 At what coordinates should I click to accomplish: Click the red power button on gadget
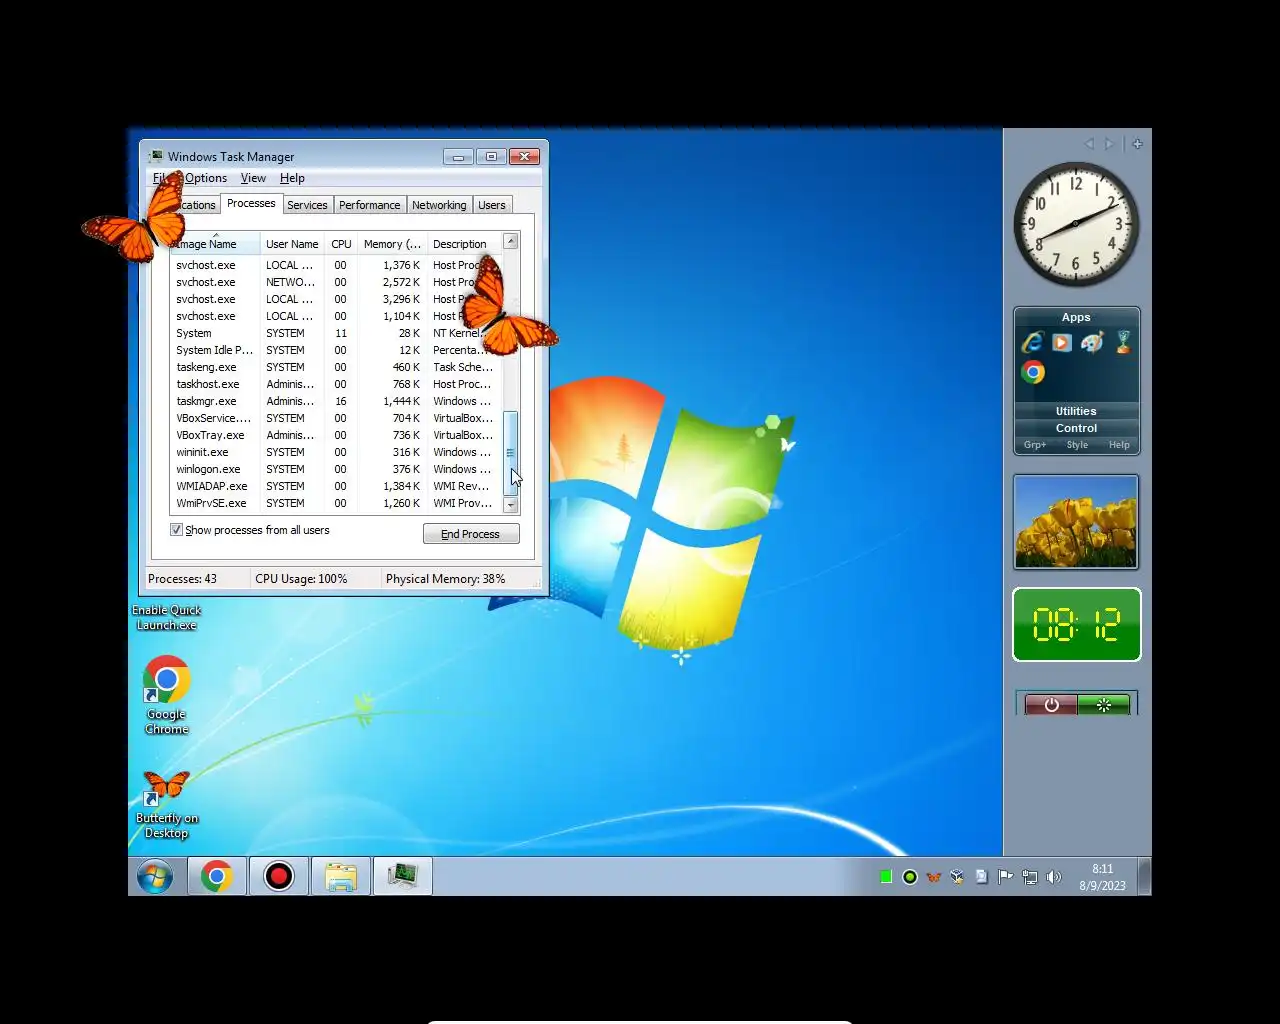coord(1051,705)
